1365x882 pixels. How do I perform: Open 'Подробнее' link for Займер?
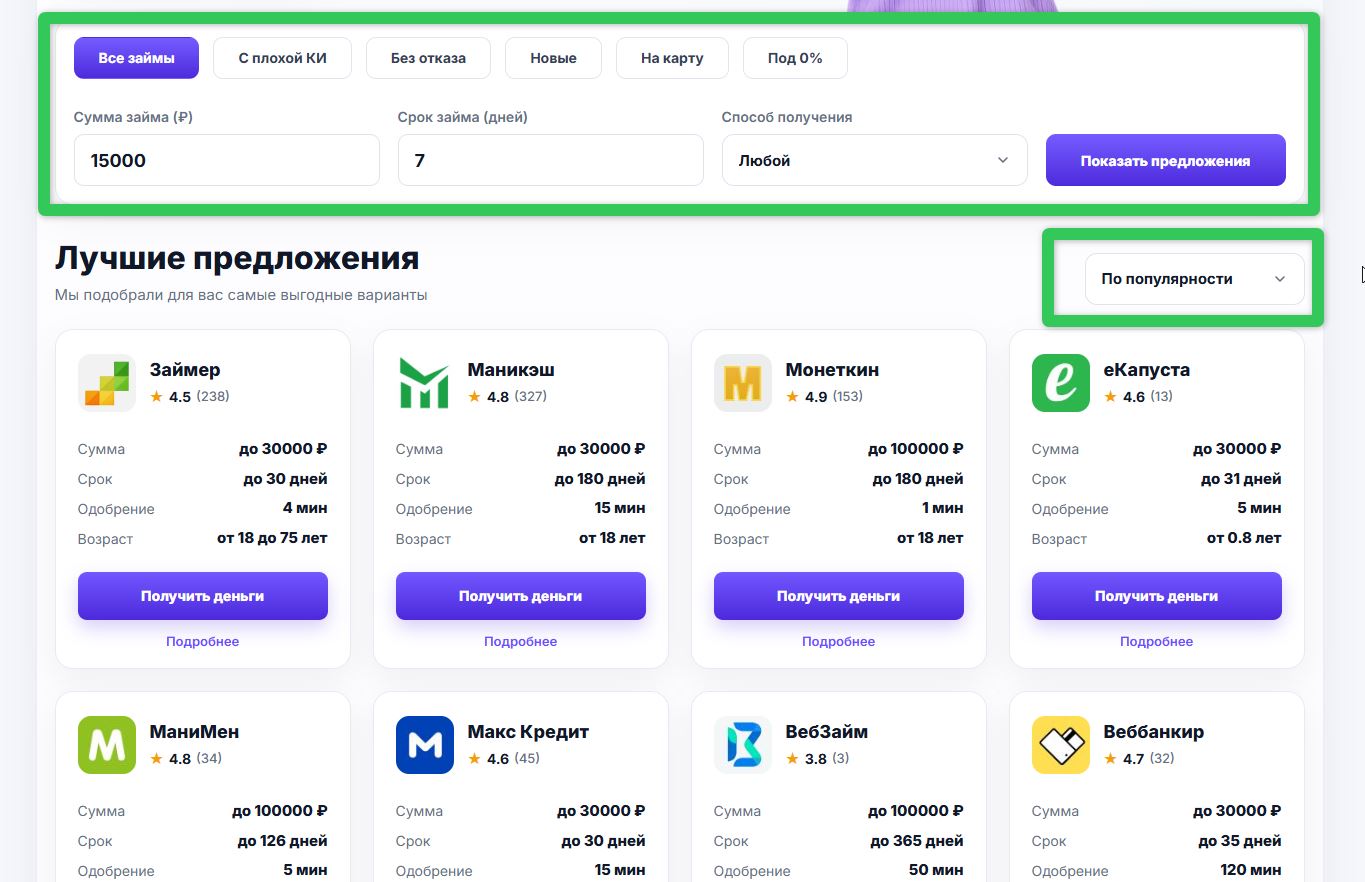(203, 641)
